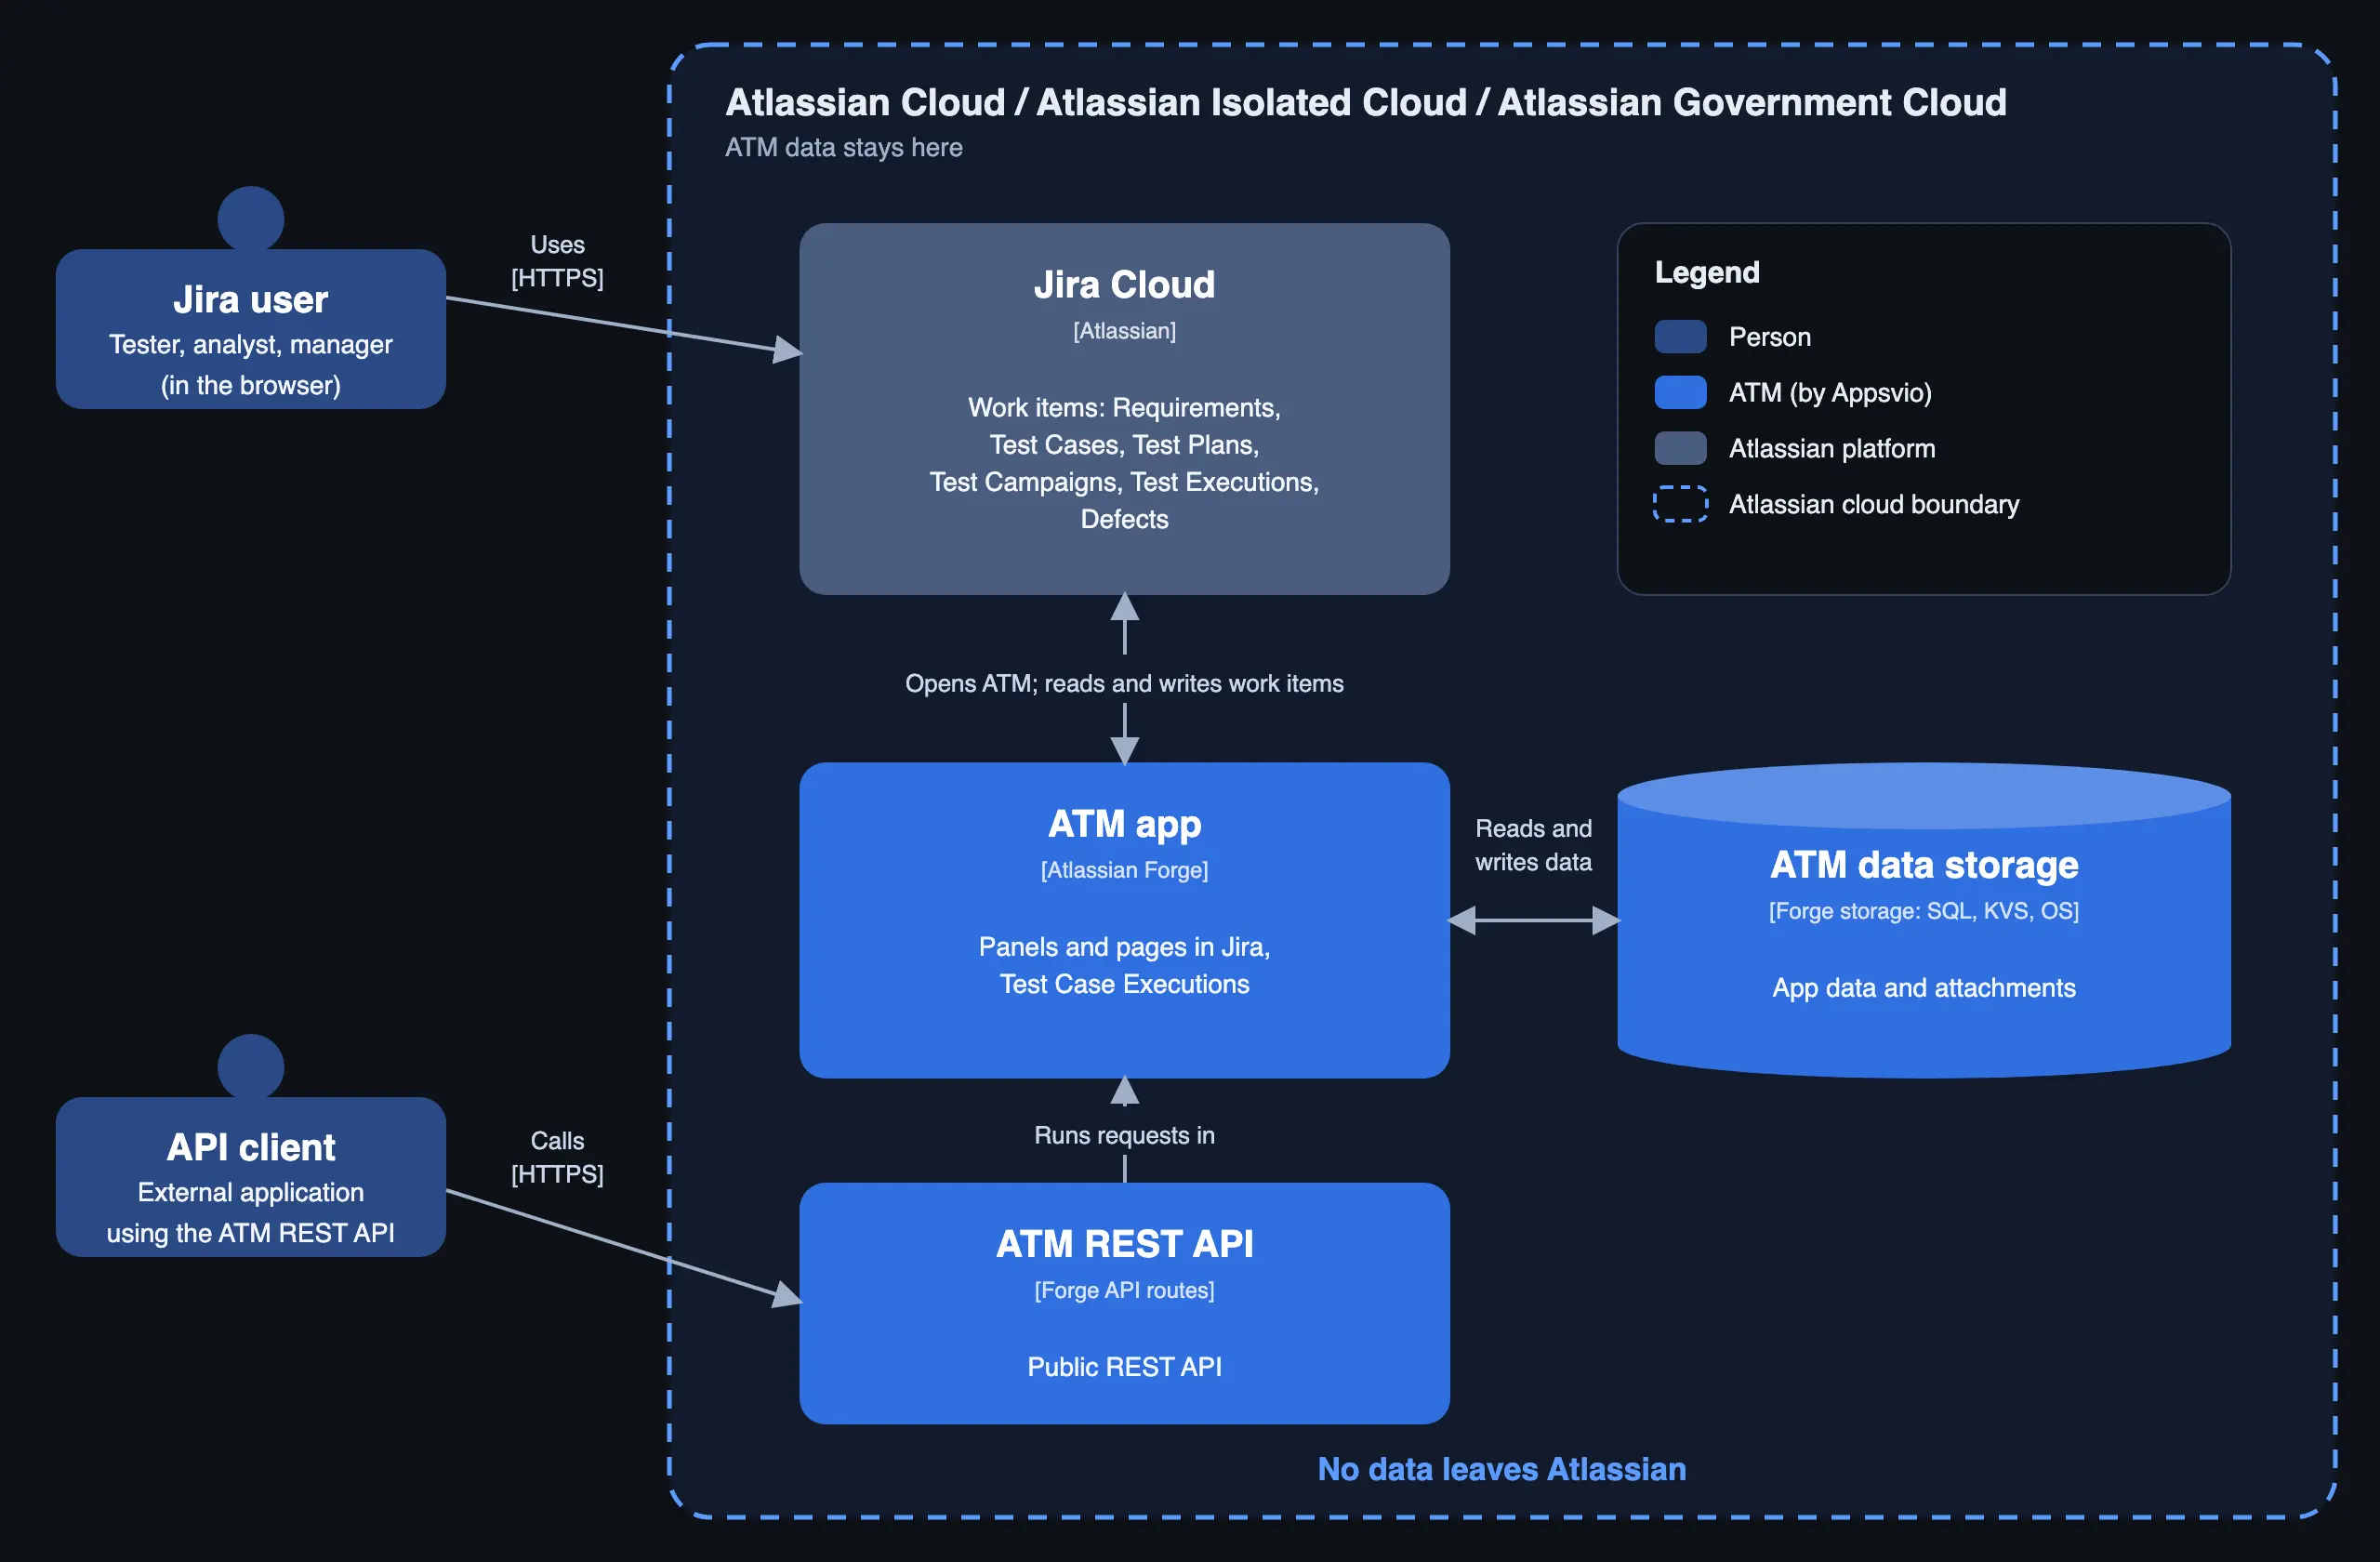This screenshot has height=1562, width=2380.
Task: Click the Jira user head circle icon
Action: point(251,218)
